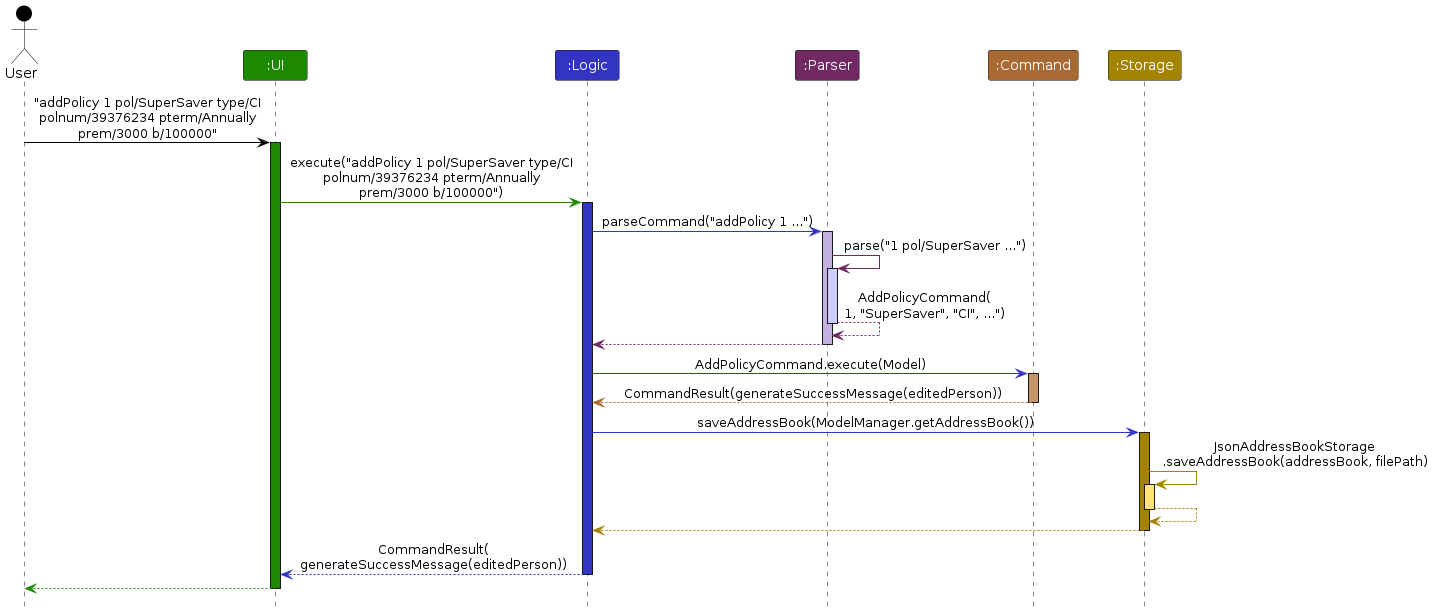The width and height of the screenshot is (1433, 612).
Task: Click the AddPolicyCommand.execute(Model) arrow
Action: coord(810,372)
